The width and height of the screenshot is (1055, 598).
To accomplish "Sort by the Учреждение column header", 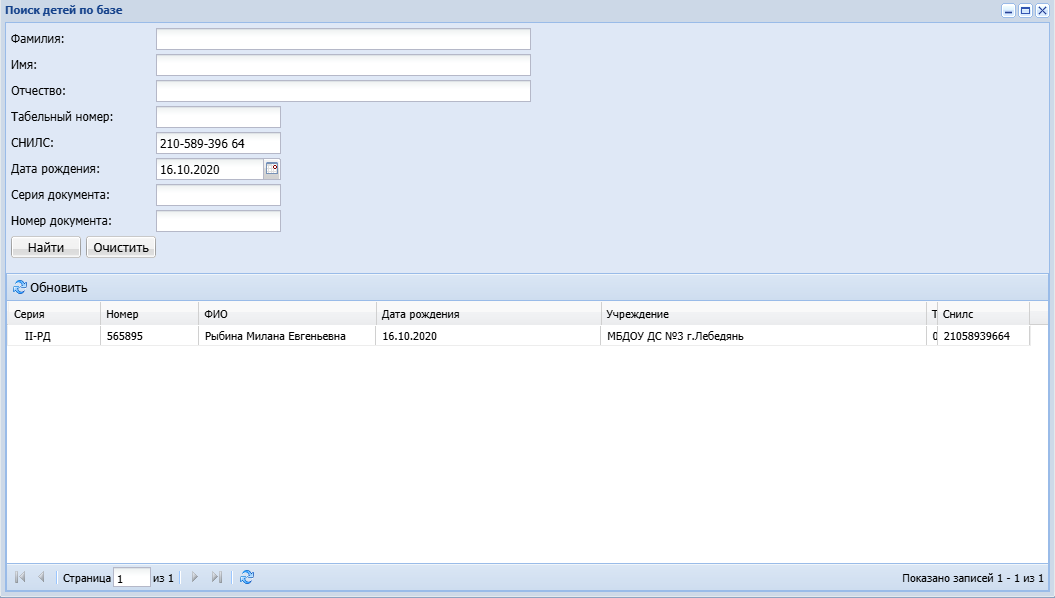I will click(x=764, y=314).
